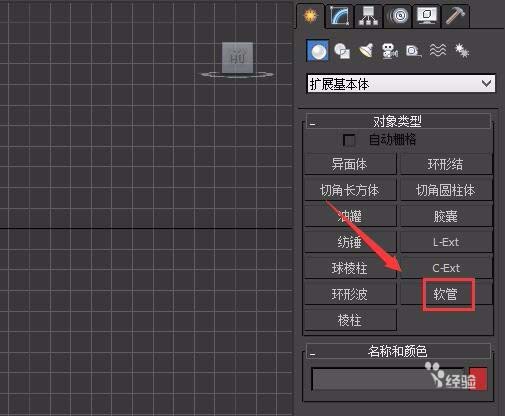The height and width of the screenshot is (416, 505).
Task: Click the 切角长方体 button
Action: [x=350, y=190]
